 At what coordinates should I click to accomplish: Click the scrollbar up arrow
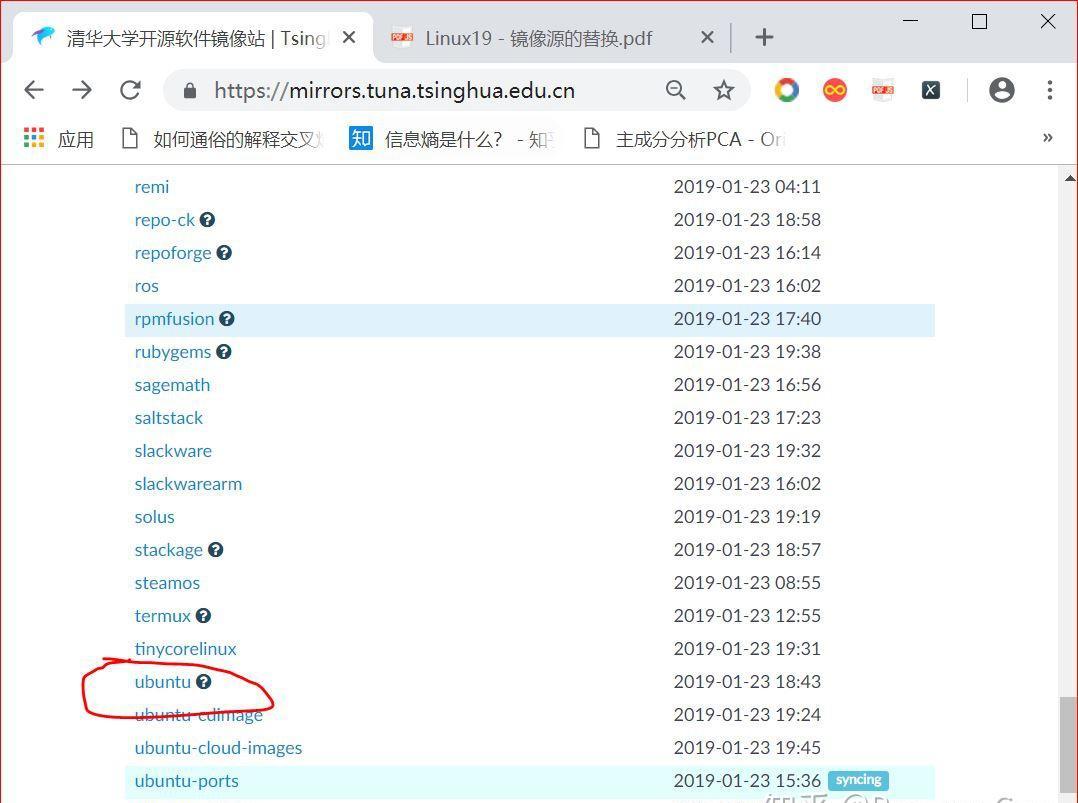pyautogui.click(x=1070, y=179)
